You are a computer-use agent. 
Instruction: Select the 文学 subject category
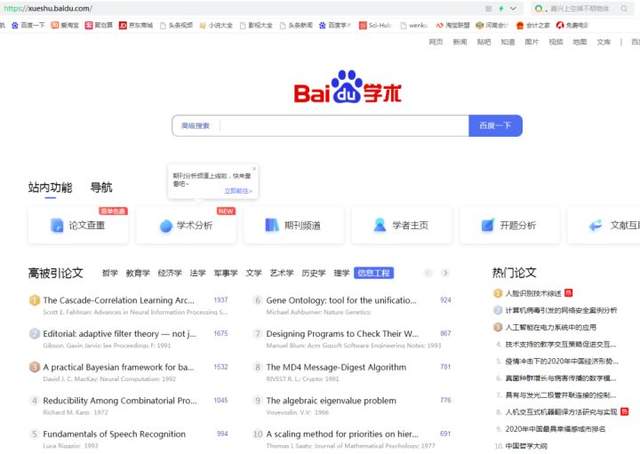pos(253,273)
